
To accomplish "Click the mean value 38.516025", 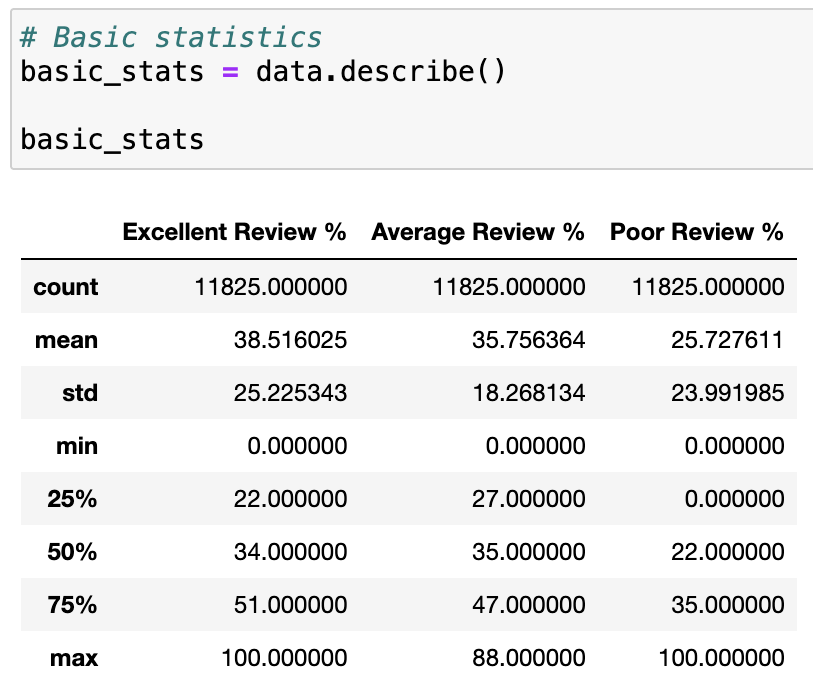I will pos(290,340).
